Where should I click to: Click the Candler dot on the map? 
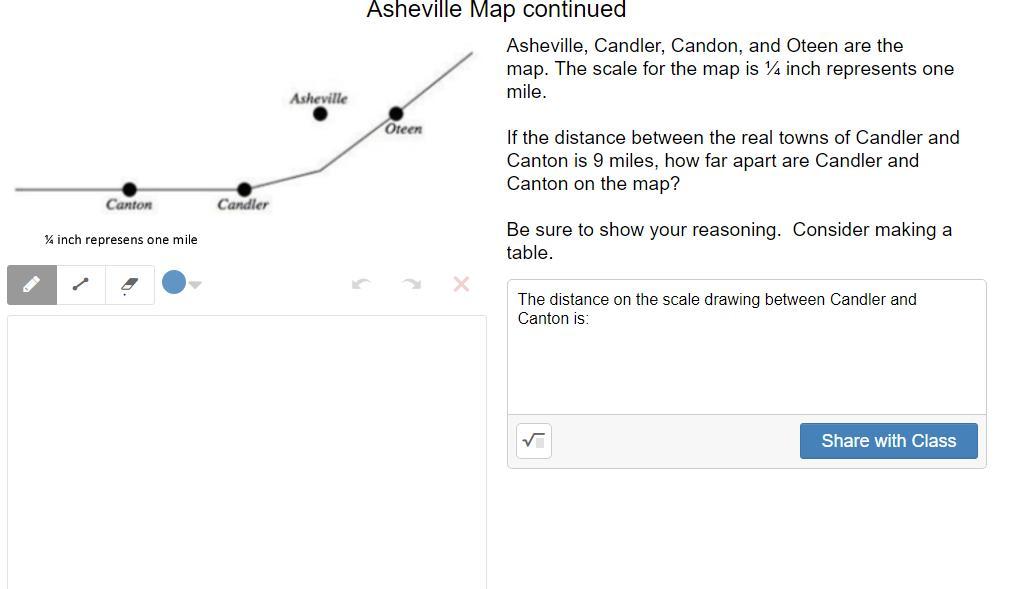(244, 189)
